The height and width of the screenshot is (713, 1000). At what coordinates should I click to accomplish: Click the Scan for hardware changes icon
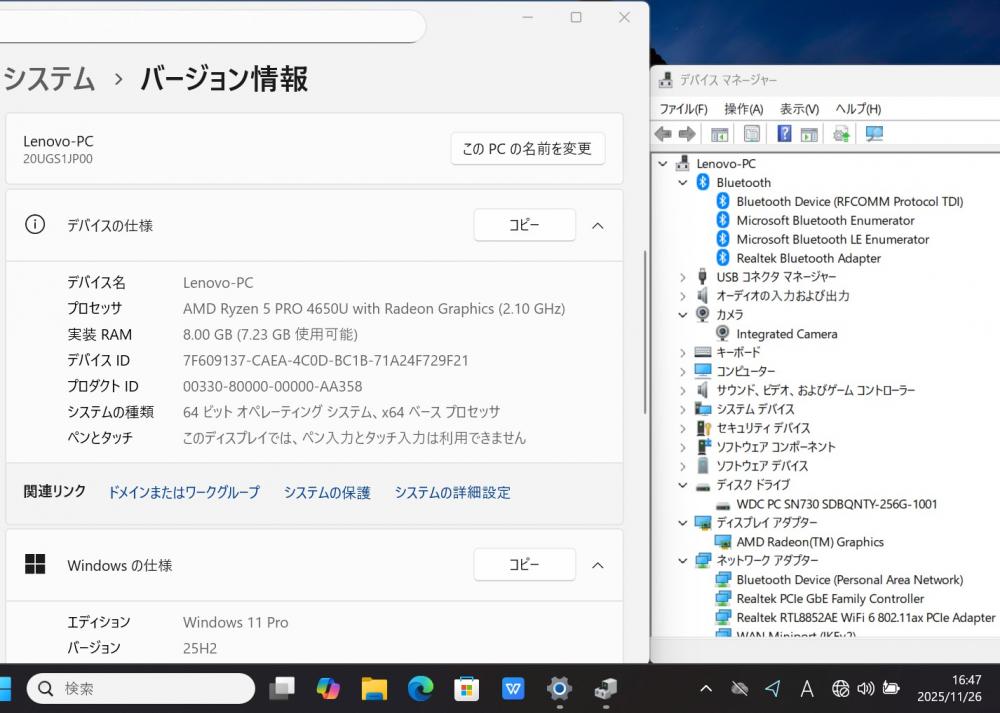[x=874, y=134]
